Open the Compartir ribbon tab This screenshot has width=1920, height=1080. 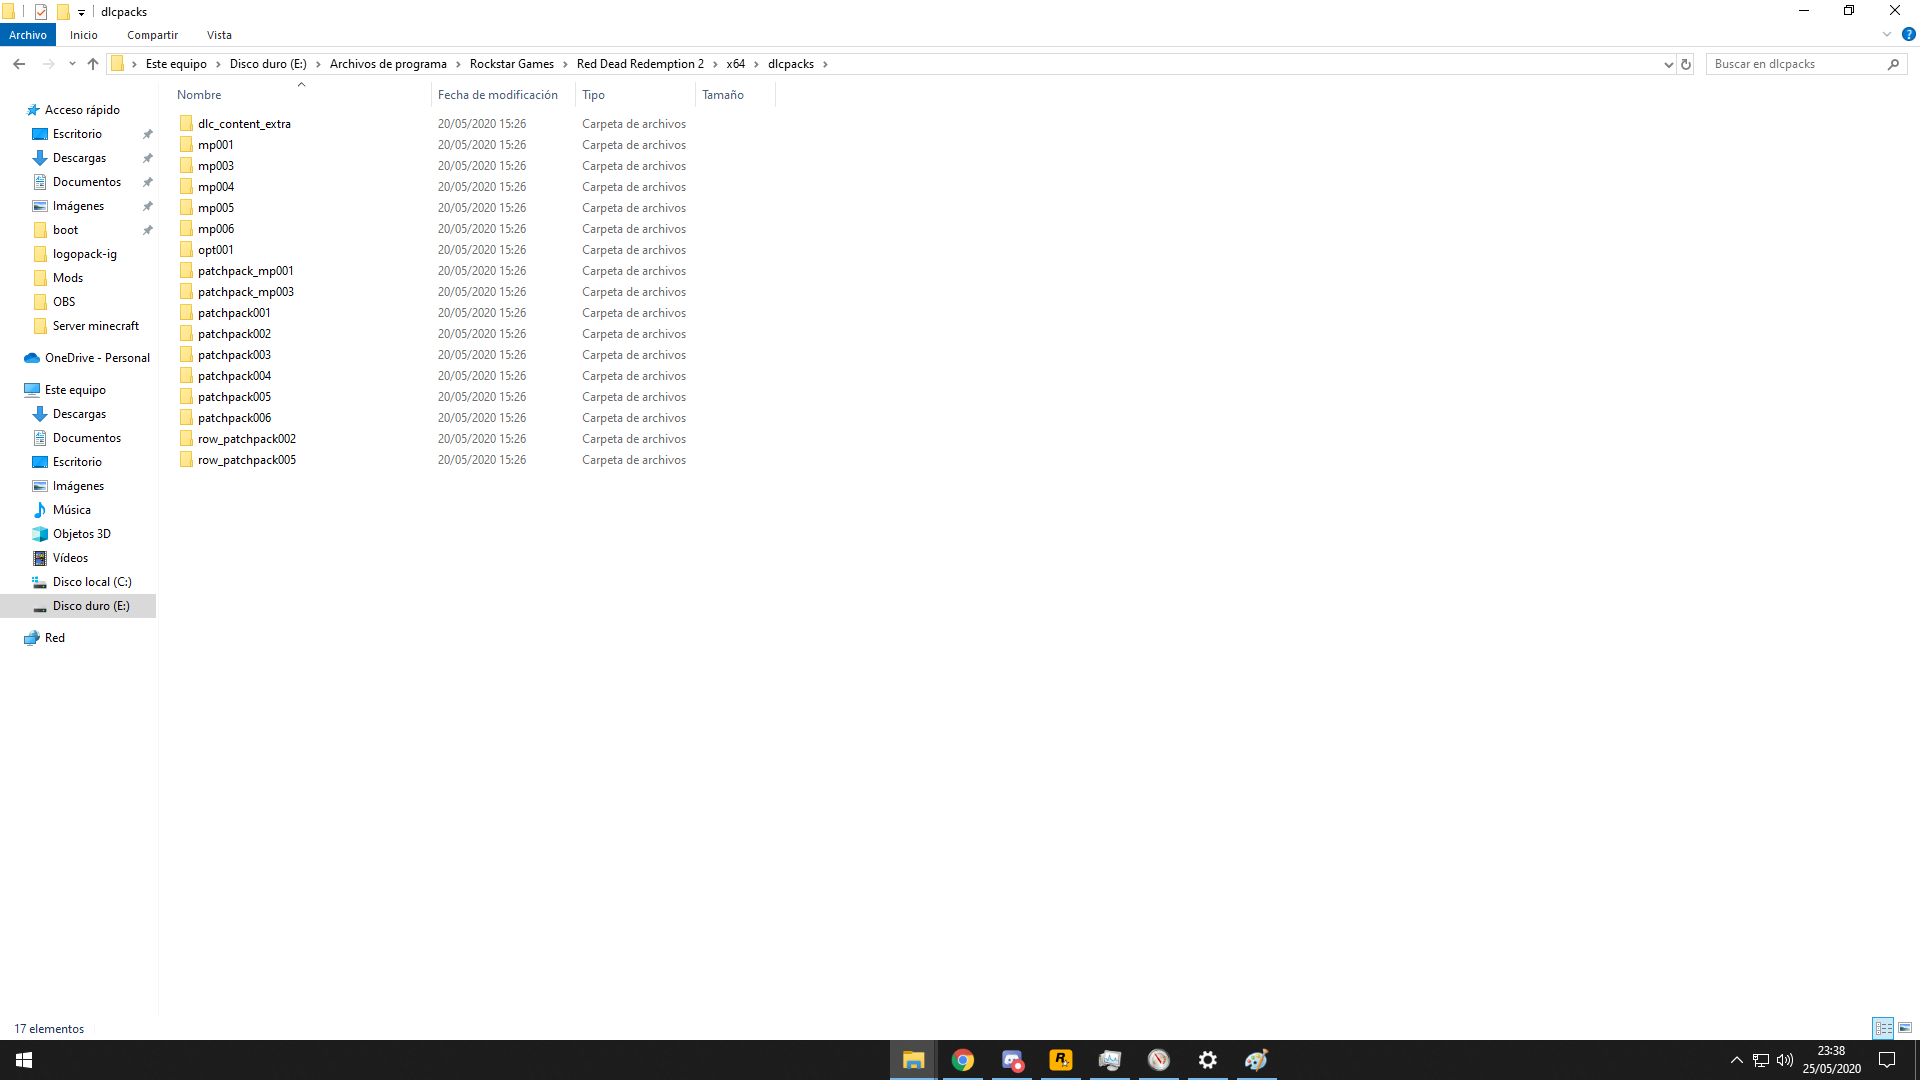point(152,35)
